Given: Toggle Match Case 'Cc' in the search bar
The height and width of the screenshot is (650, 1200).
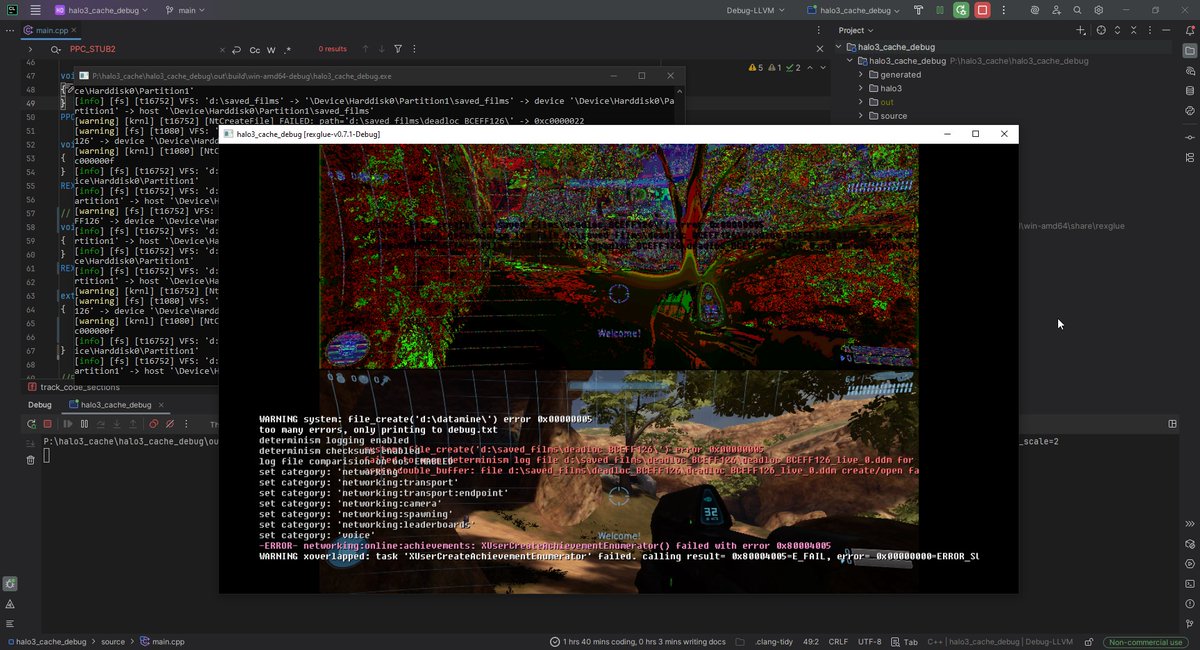Looking at the screenshot, I should (255, 49).
